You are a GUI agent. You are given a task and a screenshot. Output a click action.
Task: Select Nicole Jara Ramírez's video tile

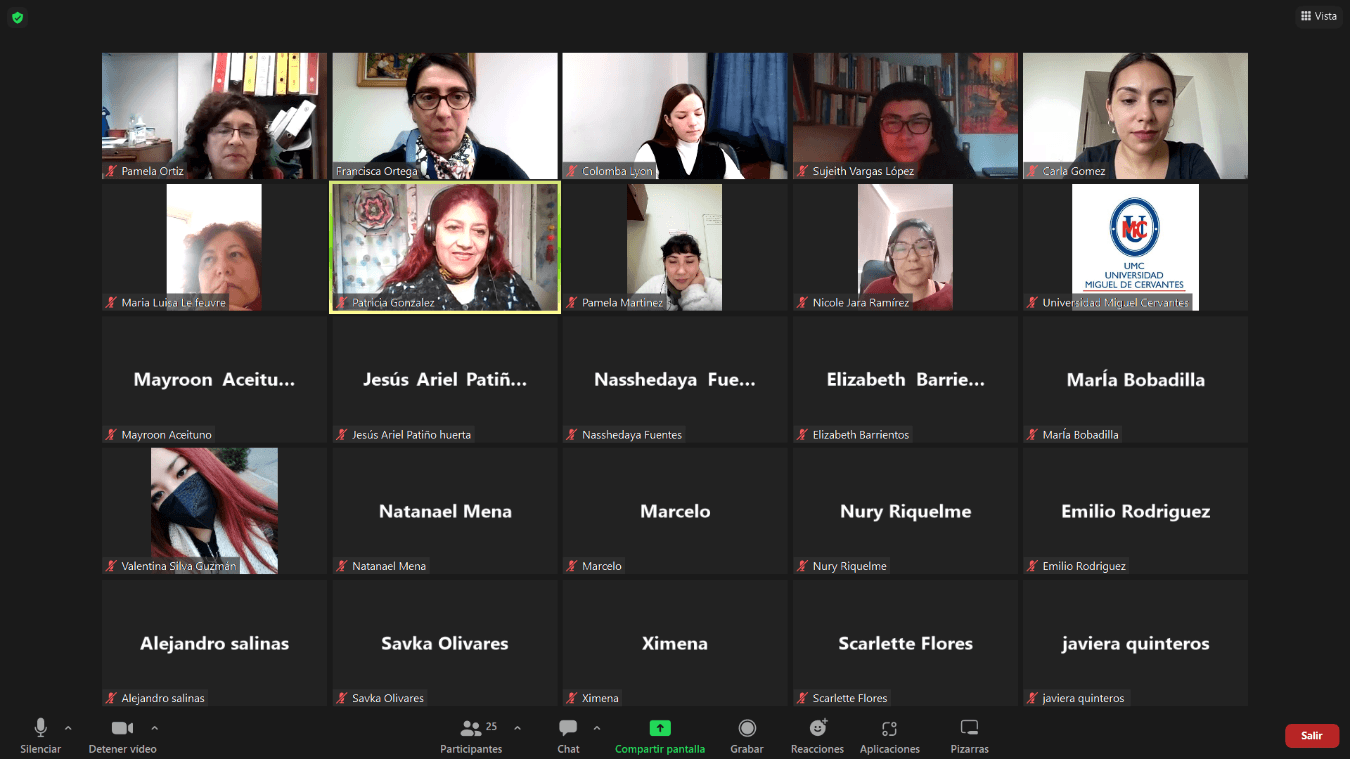pos(905,247)
